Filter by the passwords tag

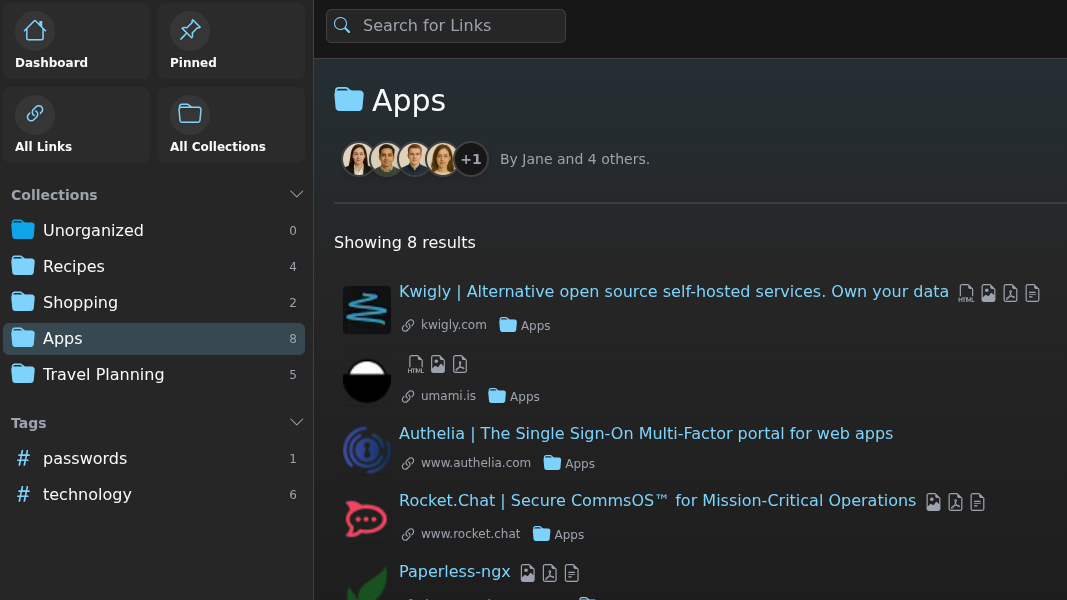click(x=154, y=459)
